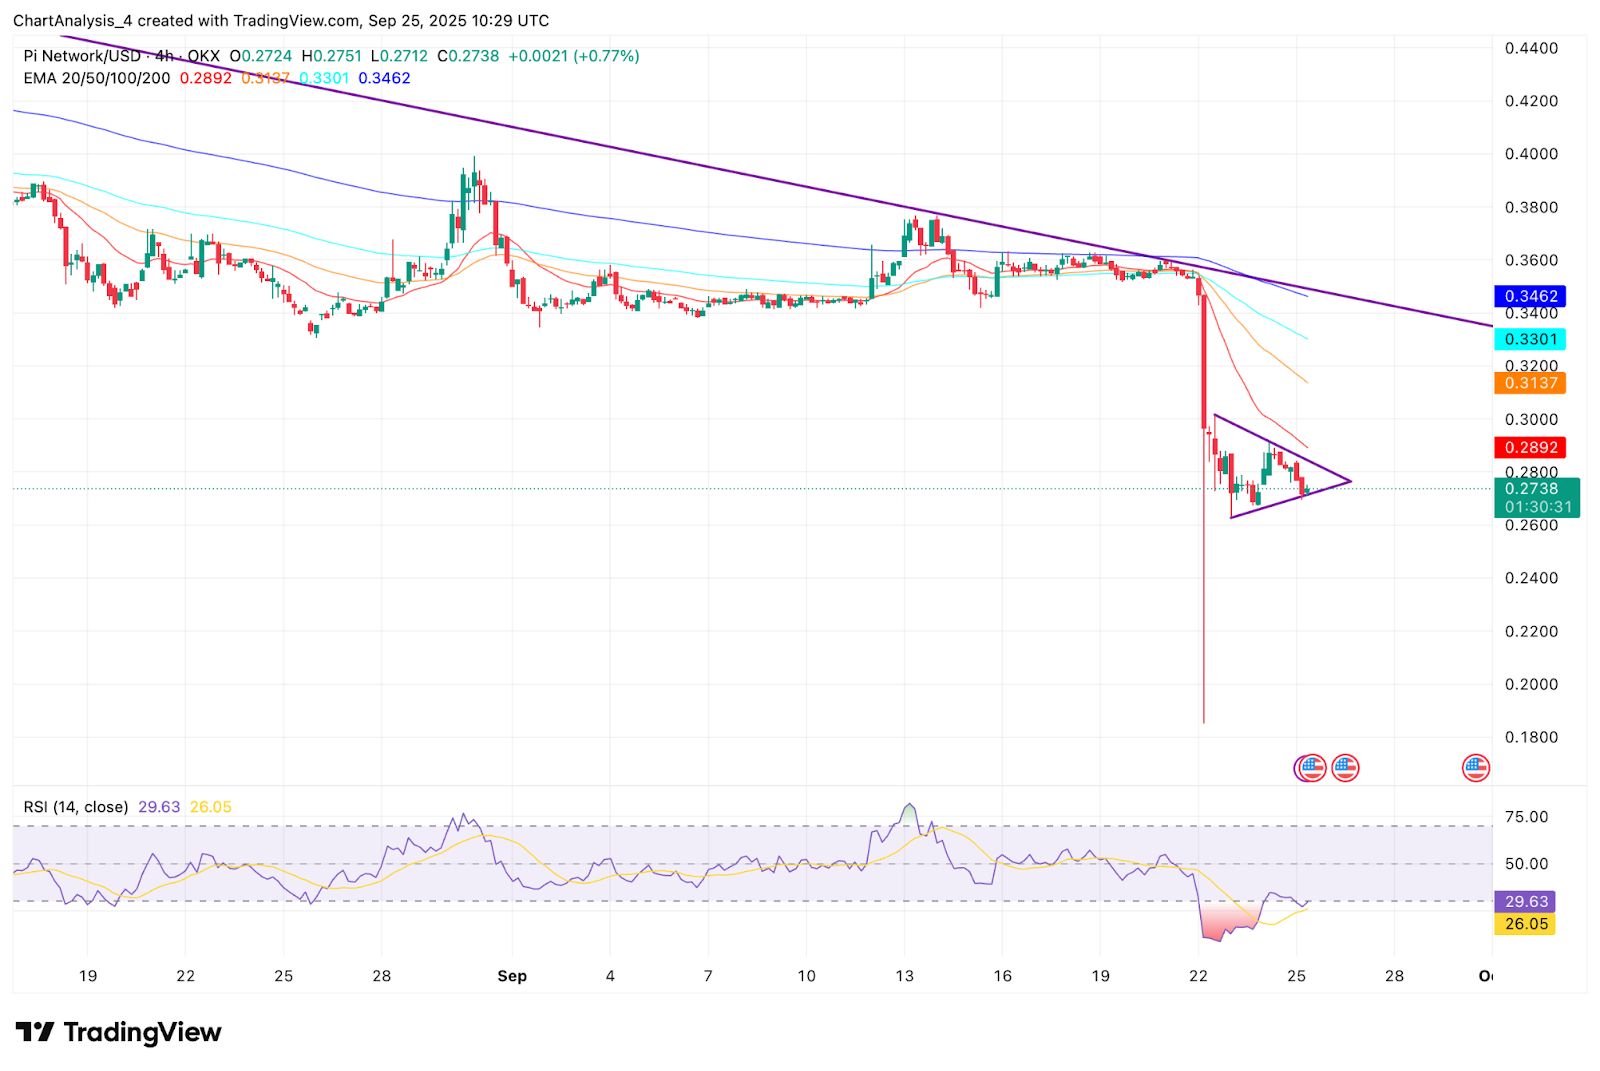This screenshot has width=1600, height=1071.
Task: Select the cyan 0.3301 EMA price label
Action: click(1530, 340)
